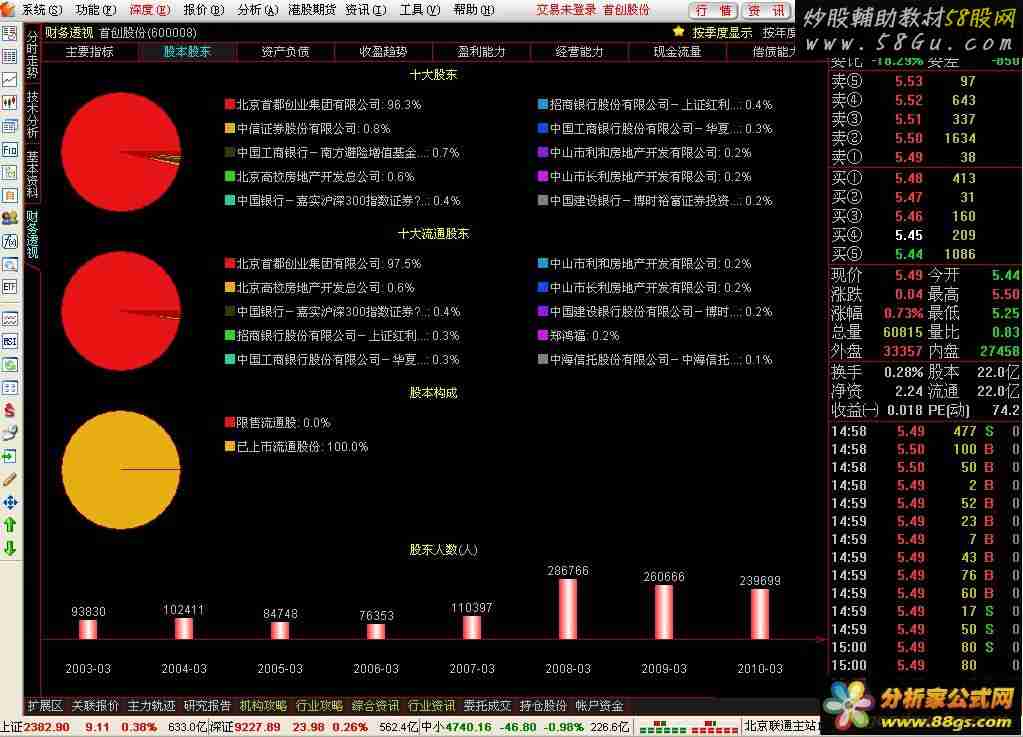Open the 功能(F) menu
This screenshot has width=1023, height=737.
pos(96,10)
